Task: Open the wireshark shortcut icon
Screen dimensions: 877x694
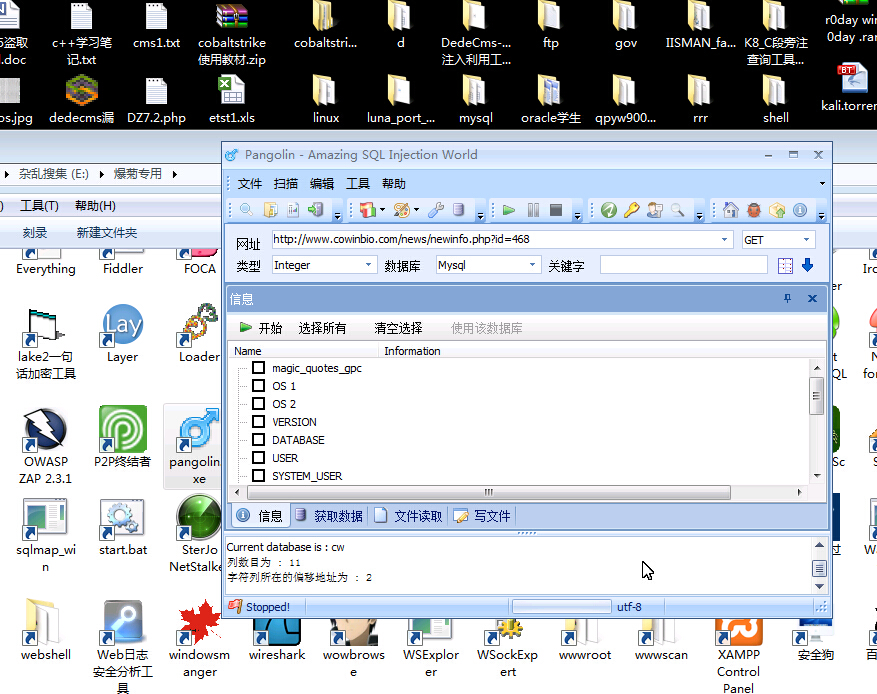Action: pos(277,640)
